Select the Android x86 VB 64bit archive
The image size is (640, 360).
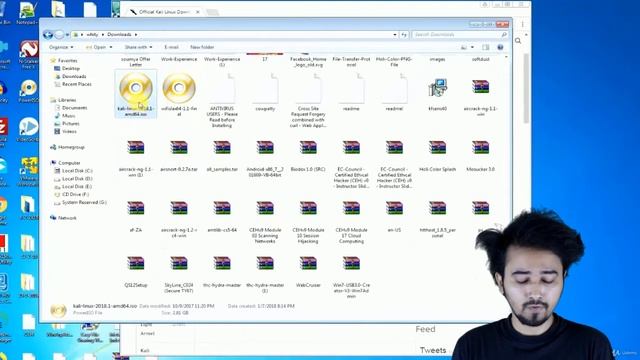coord(265,158)
